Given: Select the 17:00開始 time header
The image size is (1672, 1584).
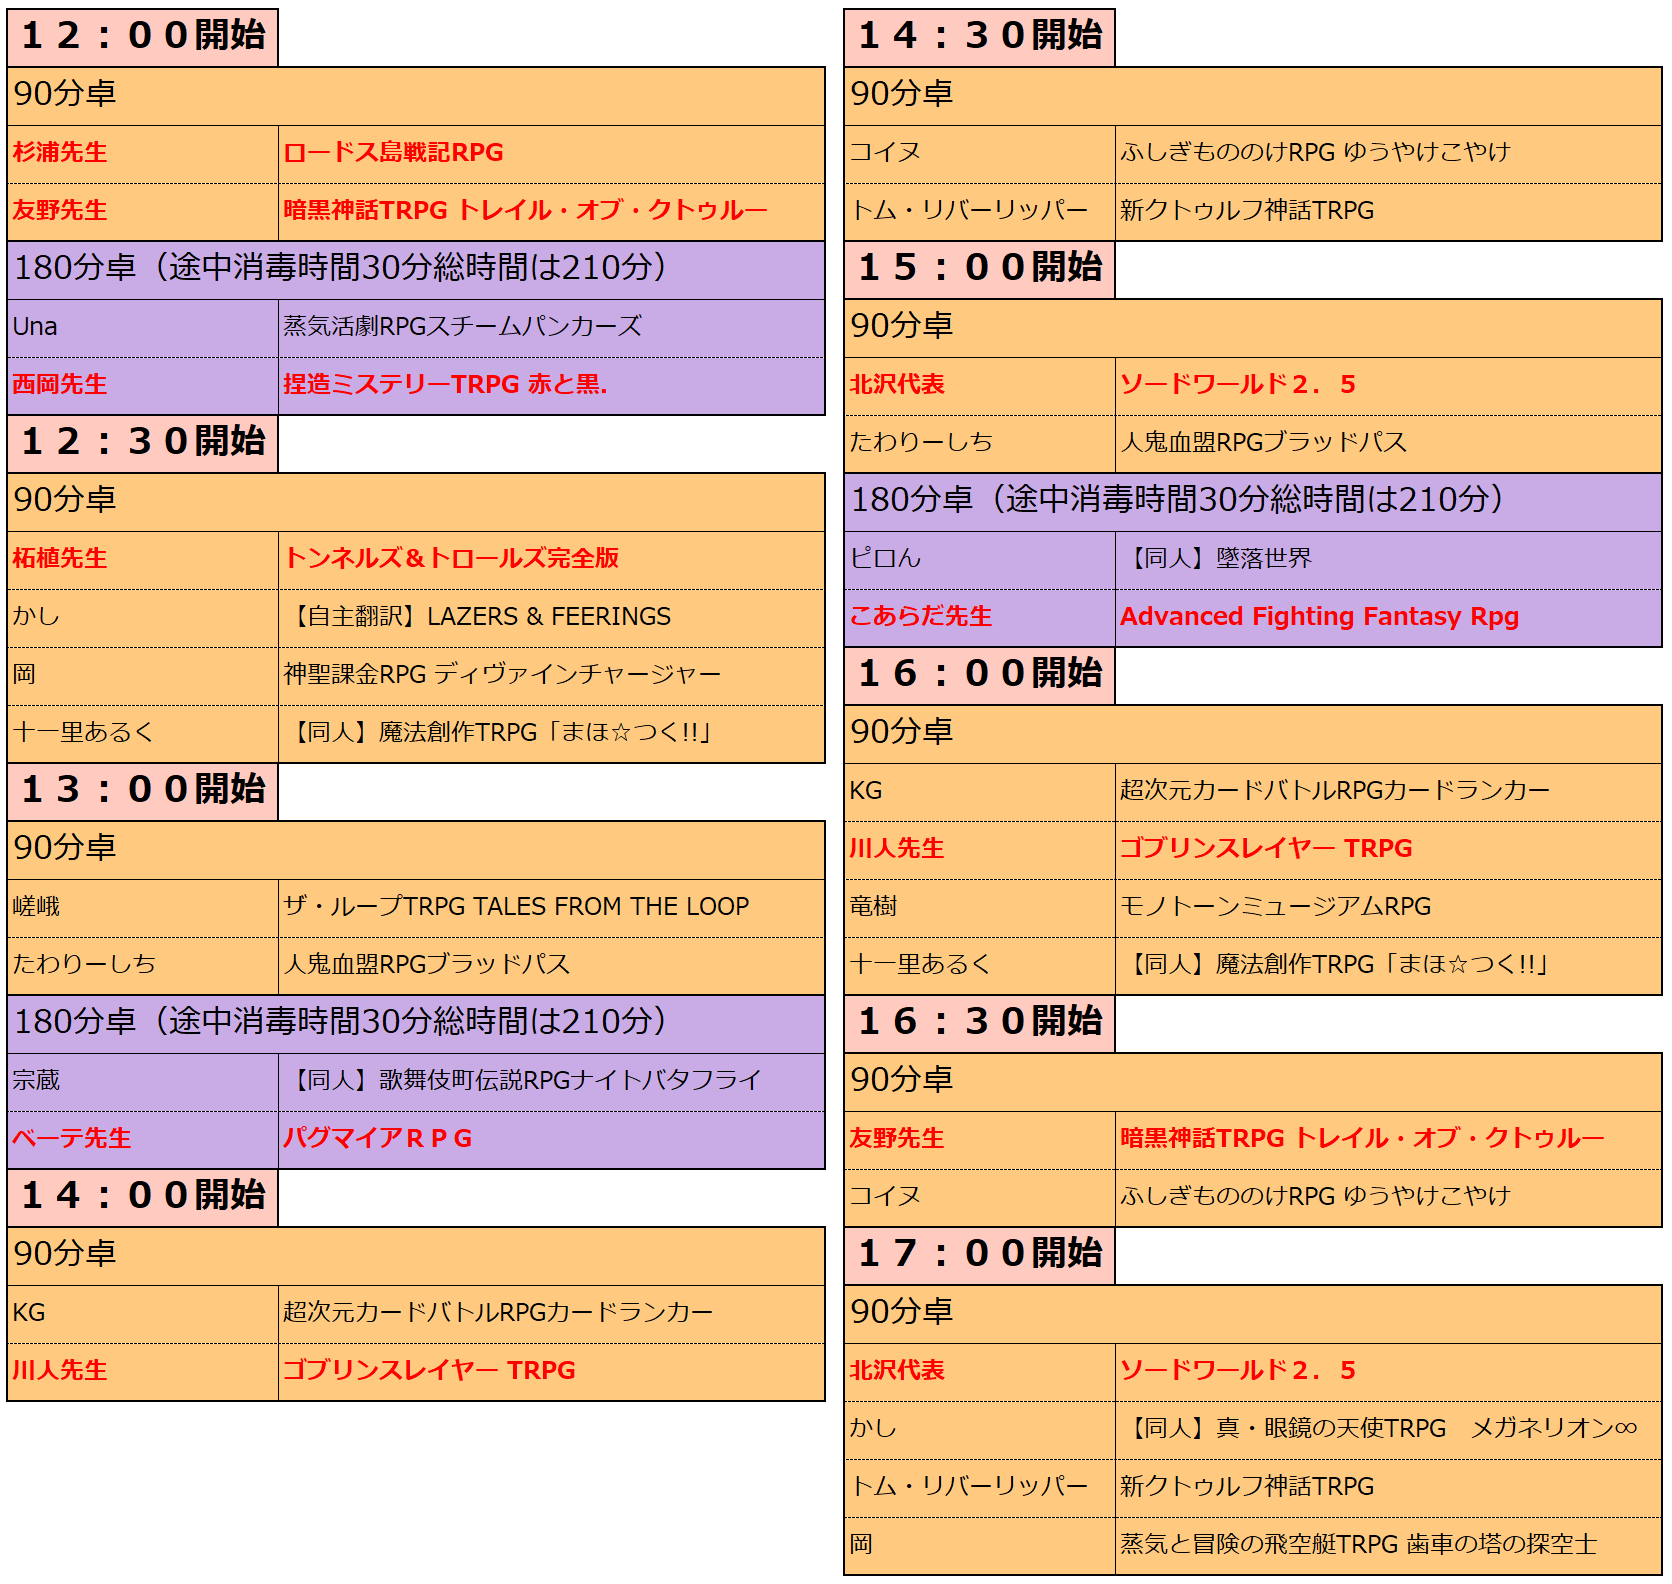Looking at the screenshot, I should 980,1255.
